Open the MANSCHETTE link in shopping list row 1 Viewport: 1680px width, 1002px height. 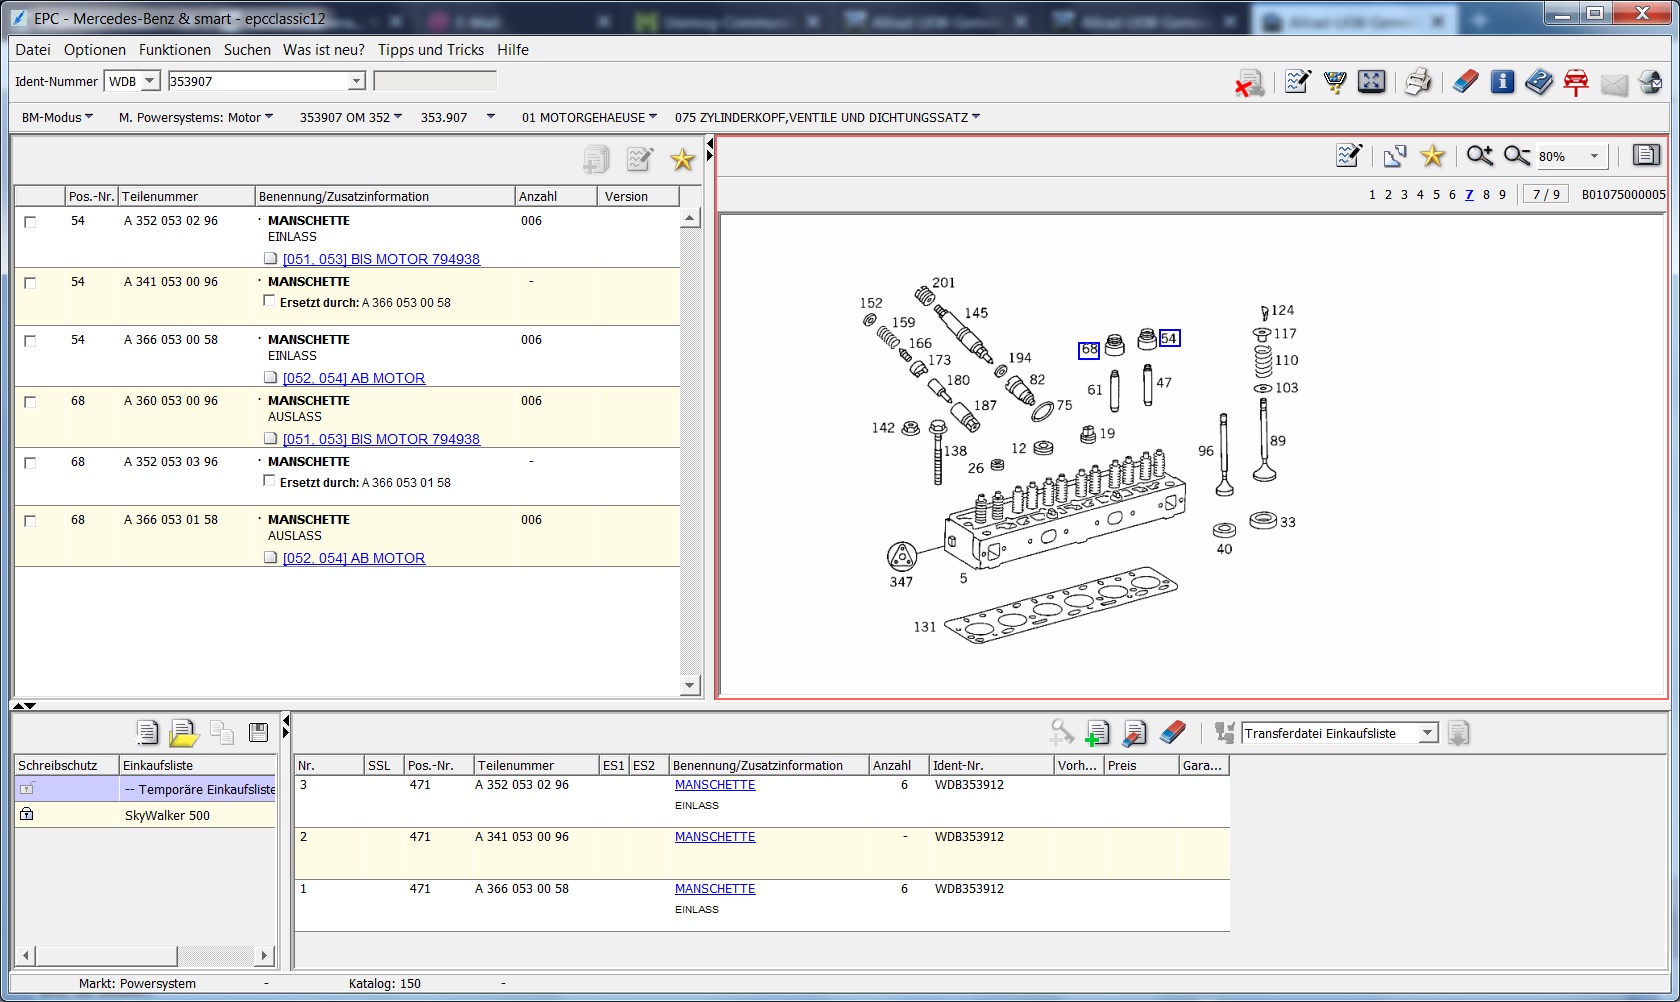(x=715, y=889)
